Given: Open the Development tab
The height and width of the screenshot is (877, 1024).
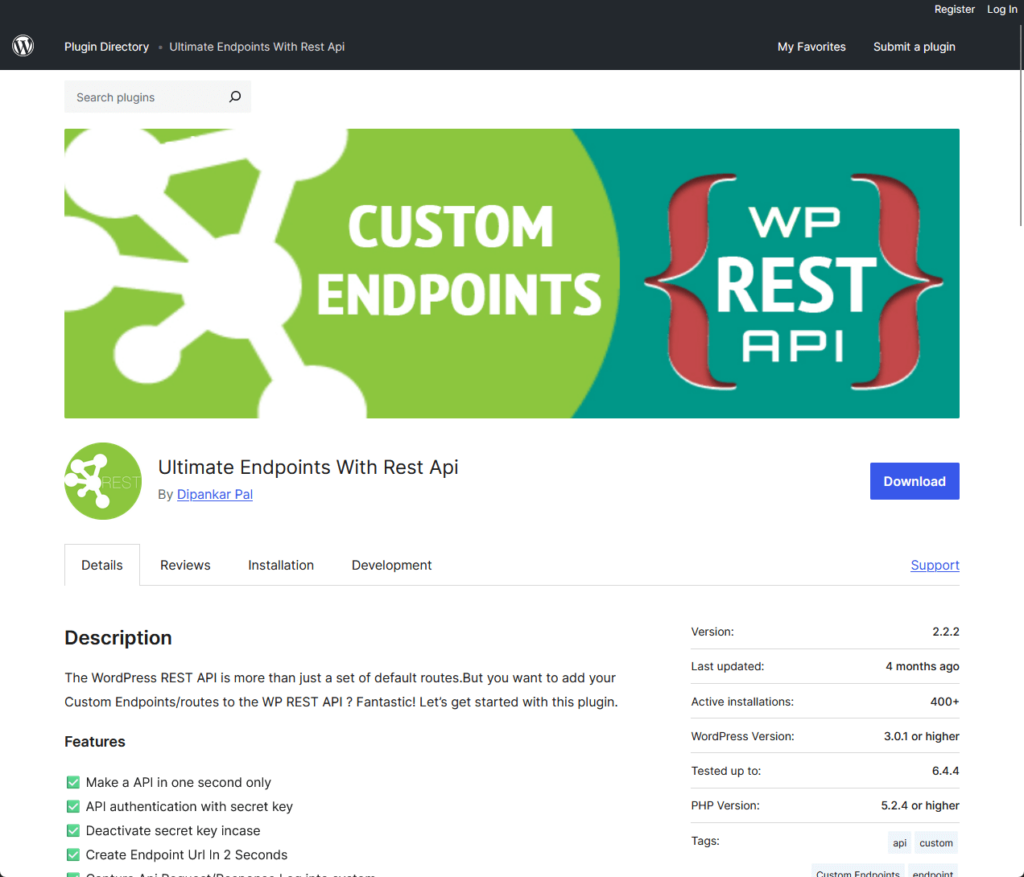Looking at the screenshot, I should (392, 565).
